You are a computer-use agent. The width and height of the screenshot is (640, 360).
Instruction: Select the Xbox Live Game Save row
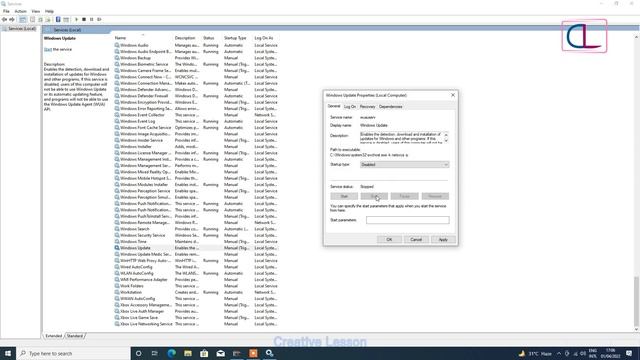click(x=196, y=318)
